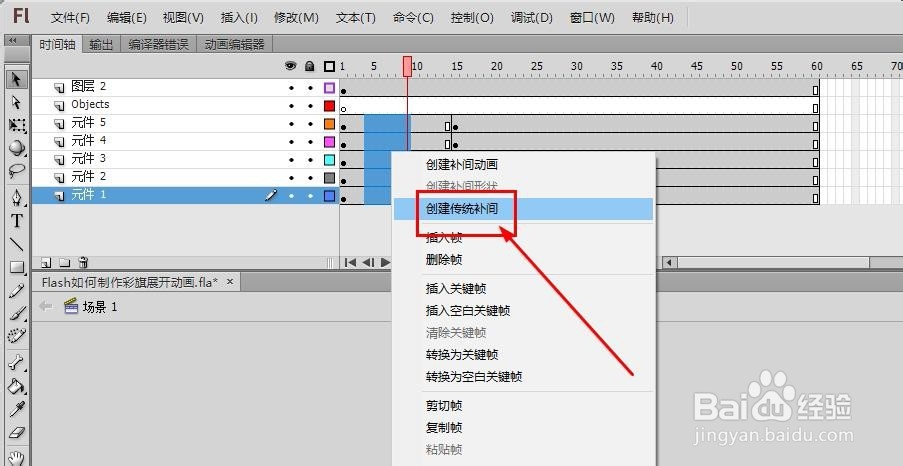Choose 插入关键帧 from context menu

pos(523,289)
